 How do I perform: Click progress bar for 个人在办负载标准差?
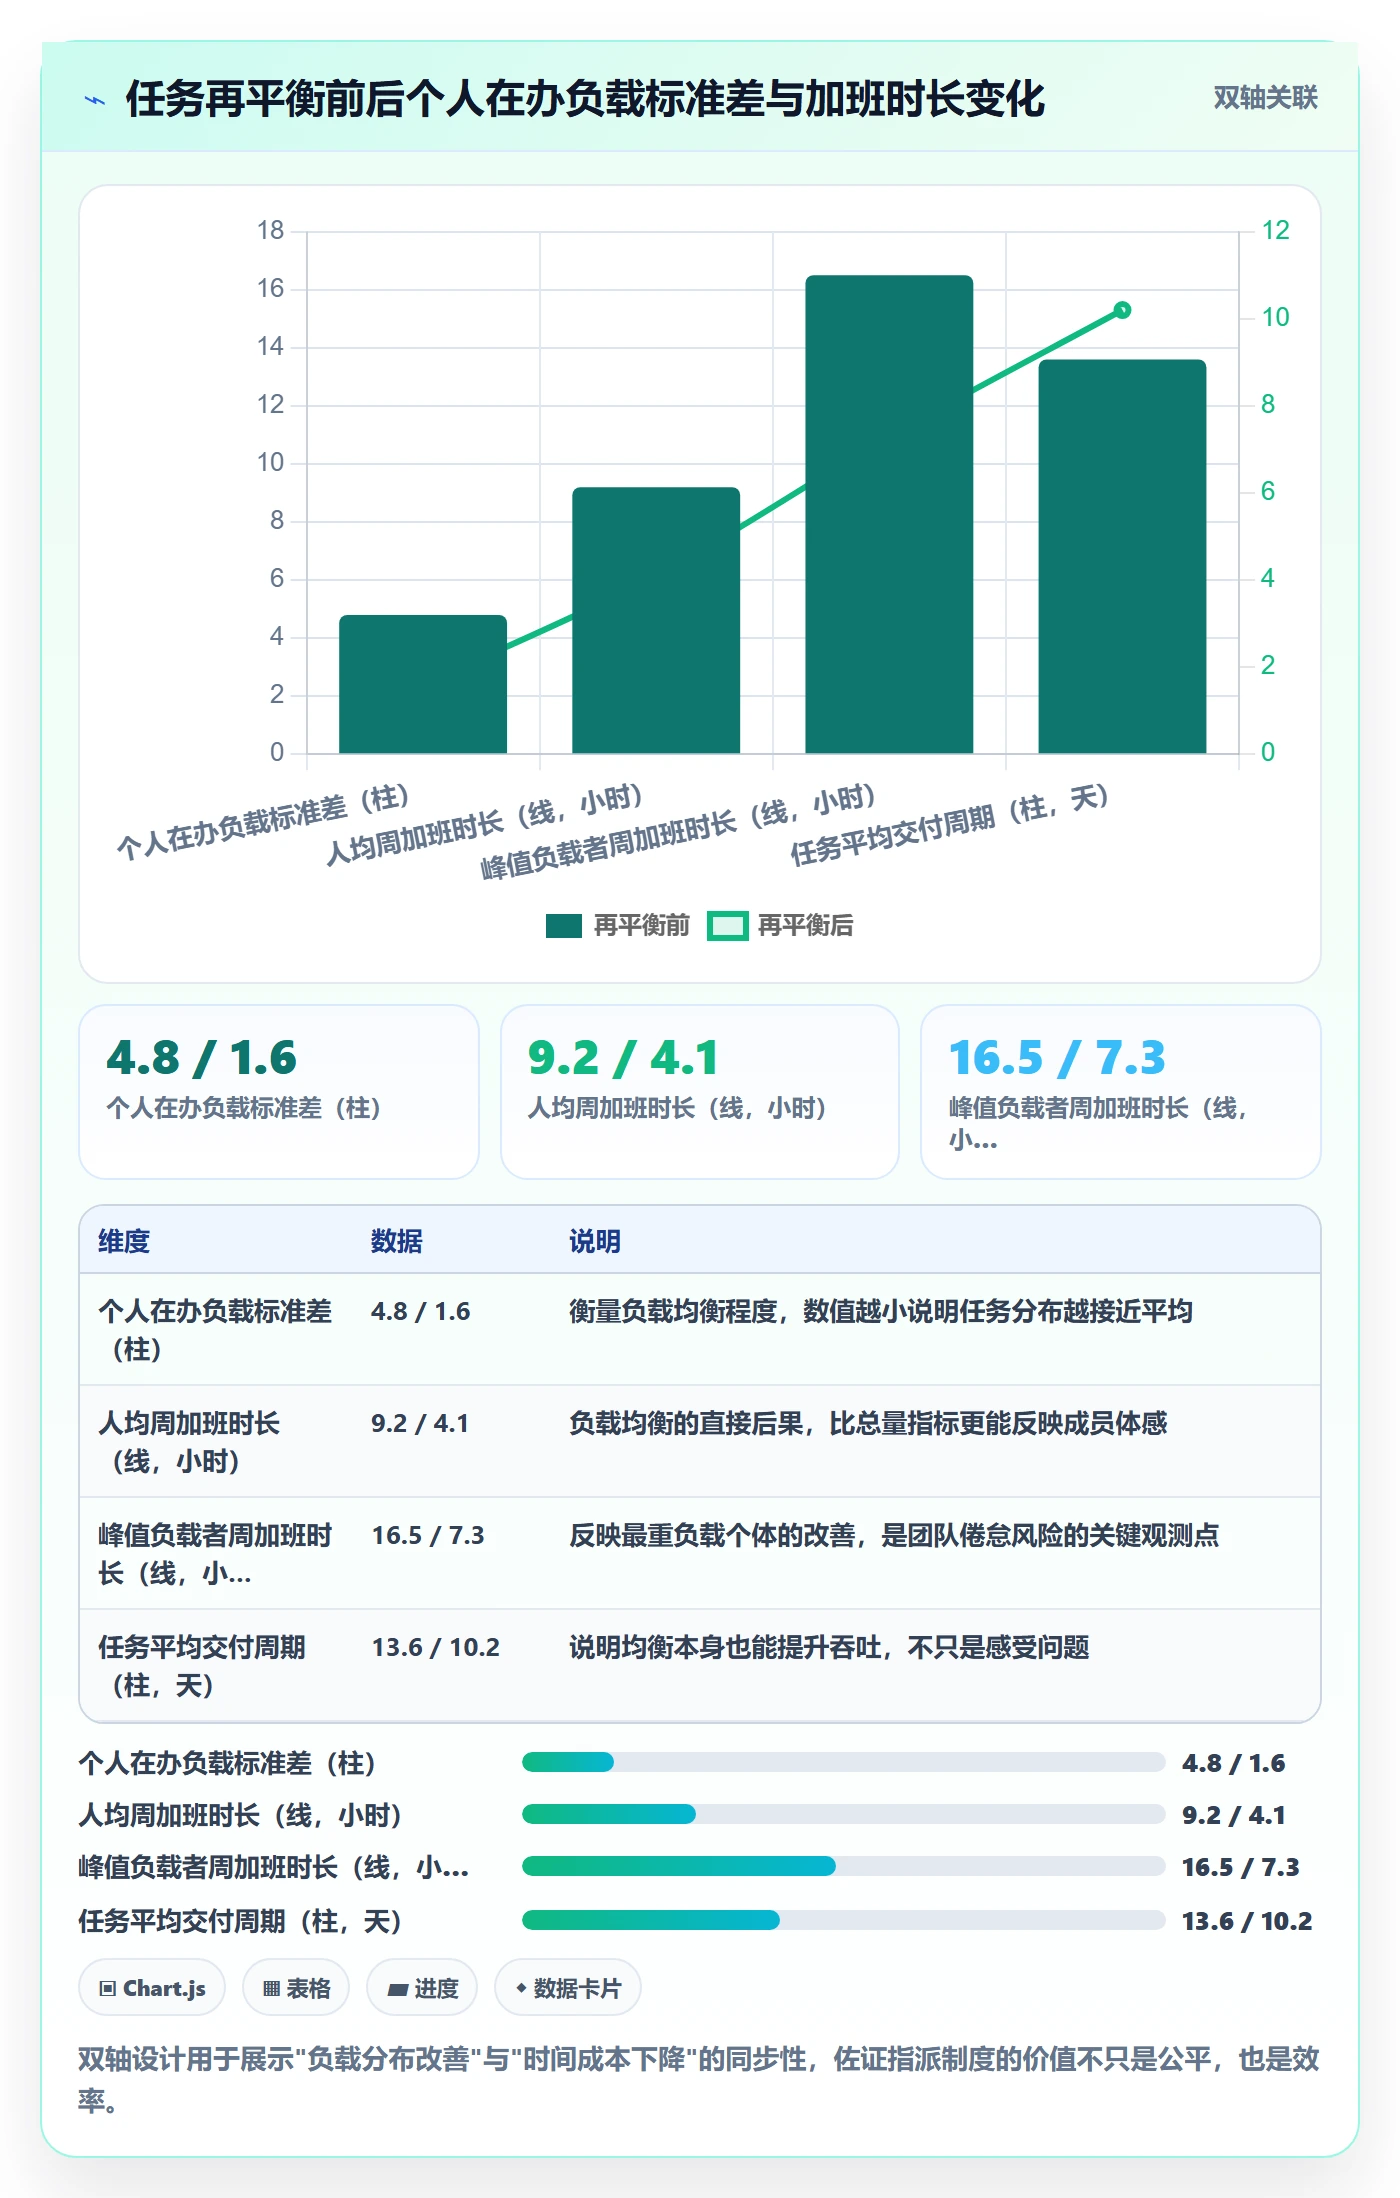843,1762
